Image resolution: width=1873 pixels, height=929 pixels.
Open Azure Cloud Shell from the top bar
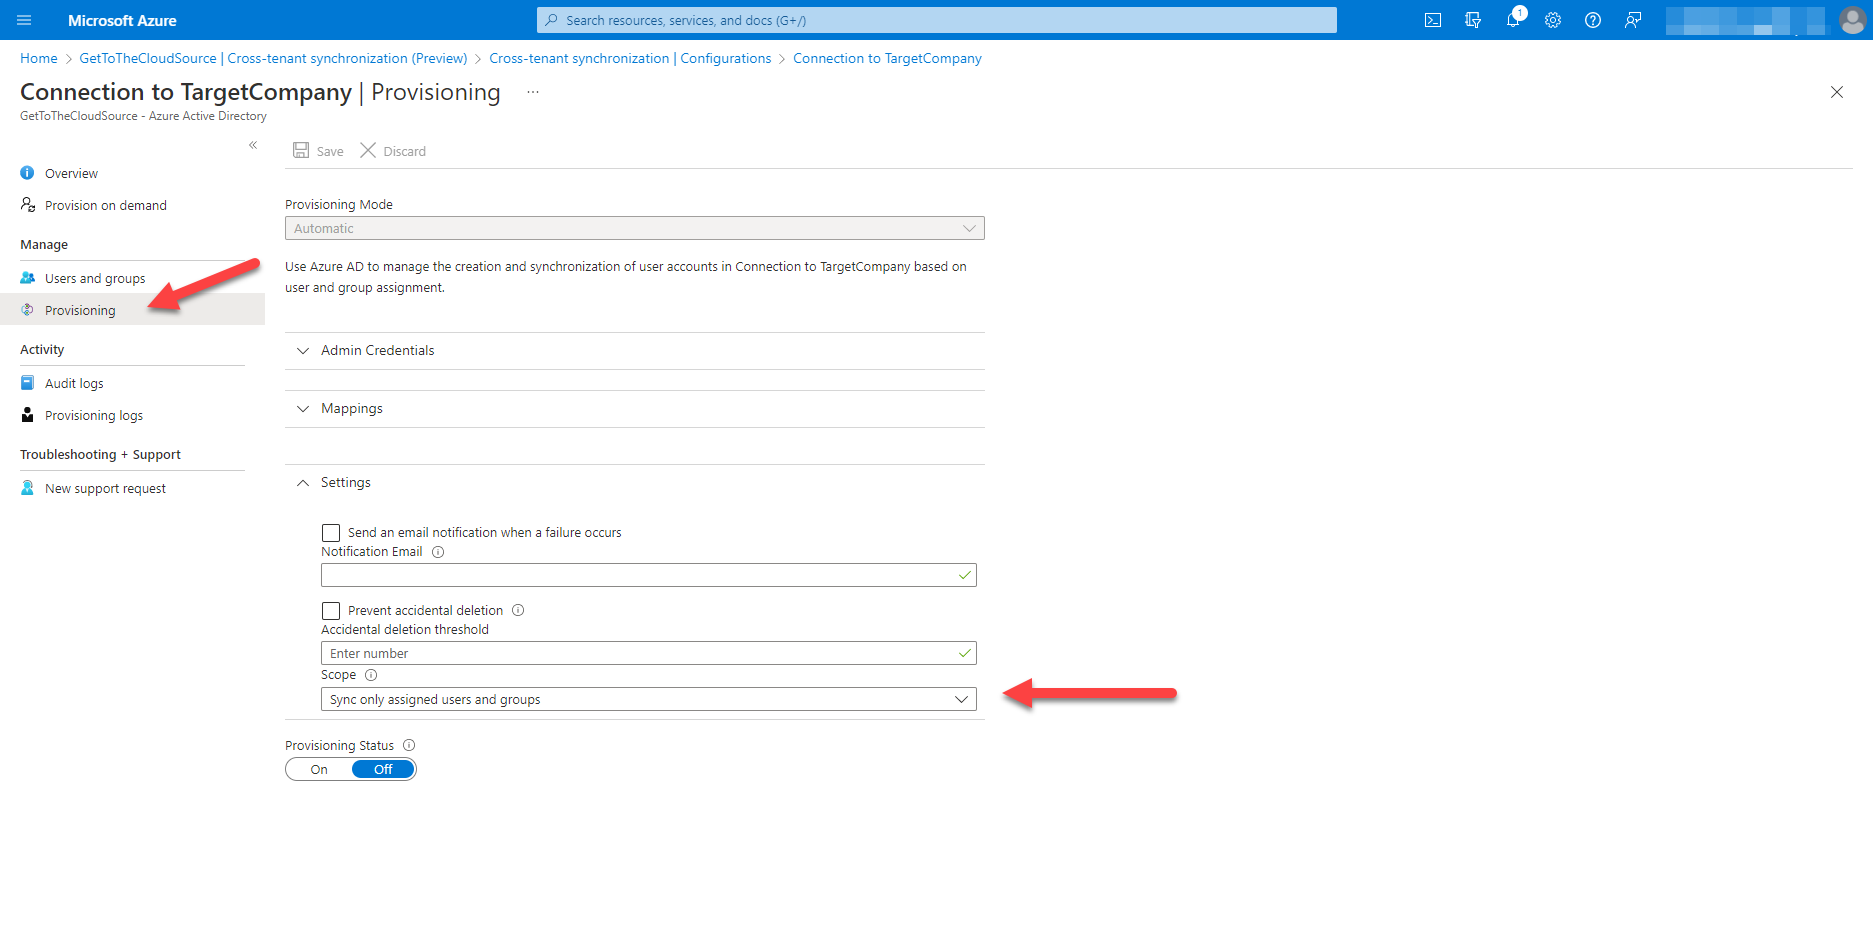point(1432,20)
